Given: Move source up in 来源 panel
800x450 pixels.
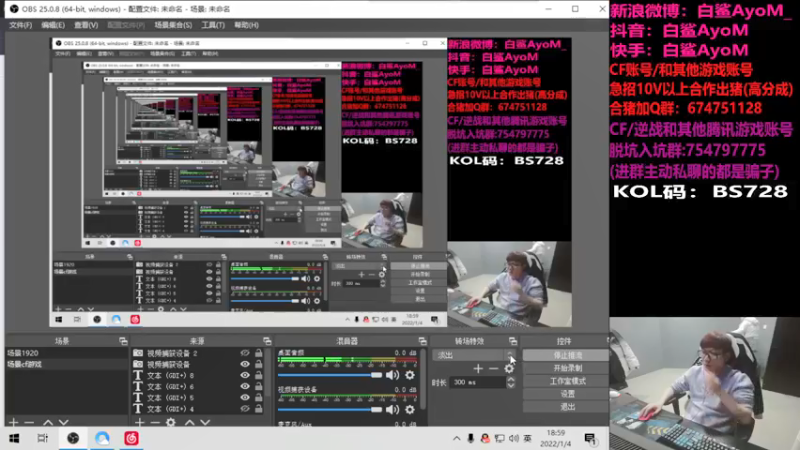Looking at the screenshot, I should coord(189,422).
